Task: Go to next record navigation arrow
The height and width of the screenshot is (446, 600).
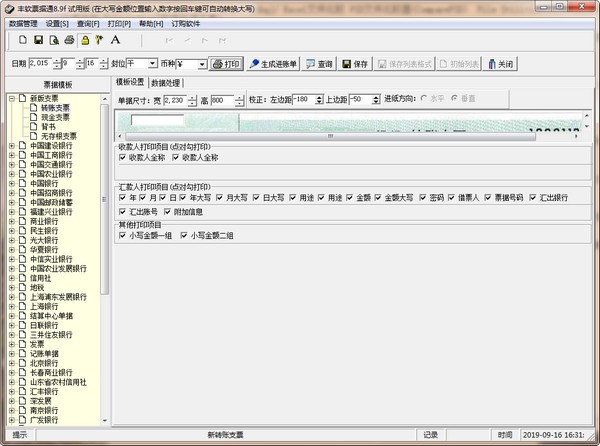Action: click(205, 40)
